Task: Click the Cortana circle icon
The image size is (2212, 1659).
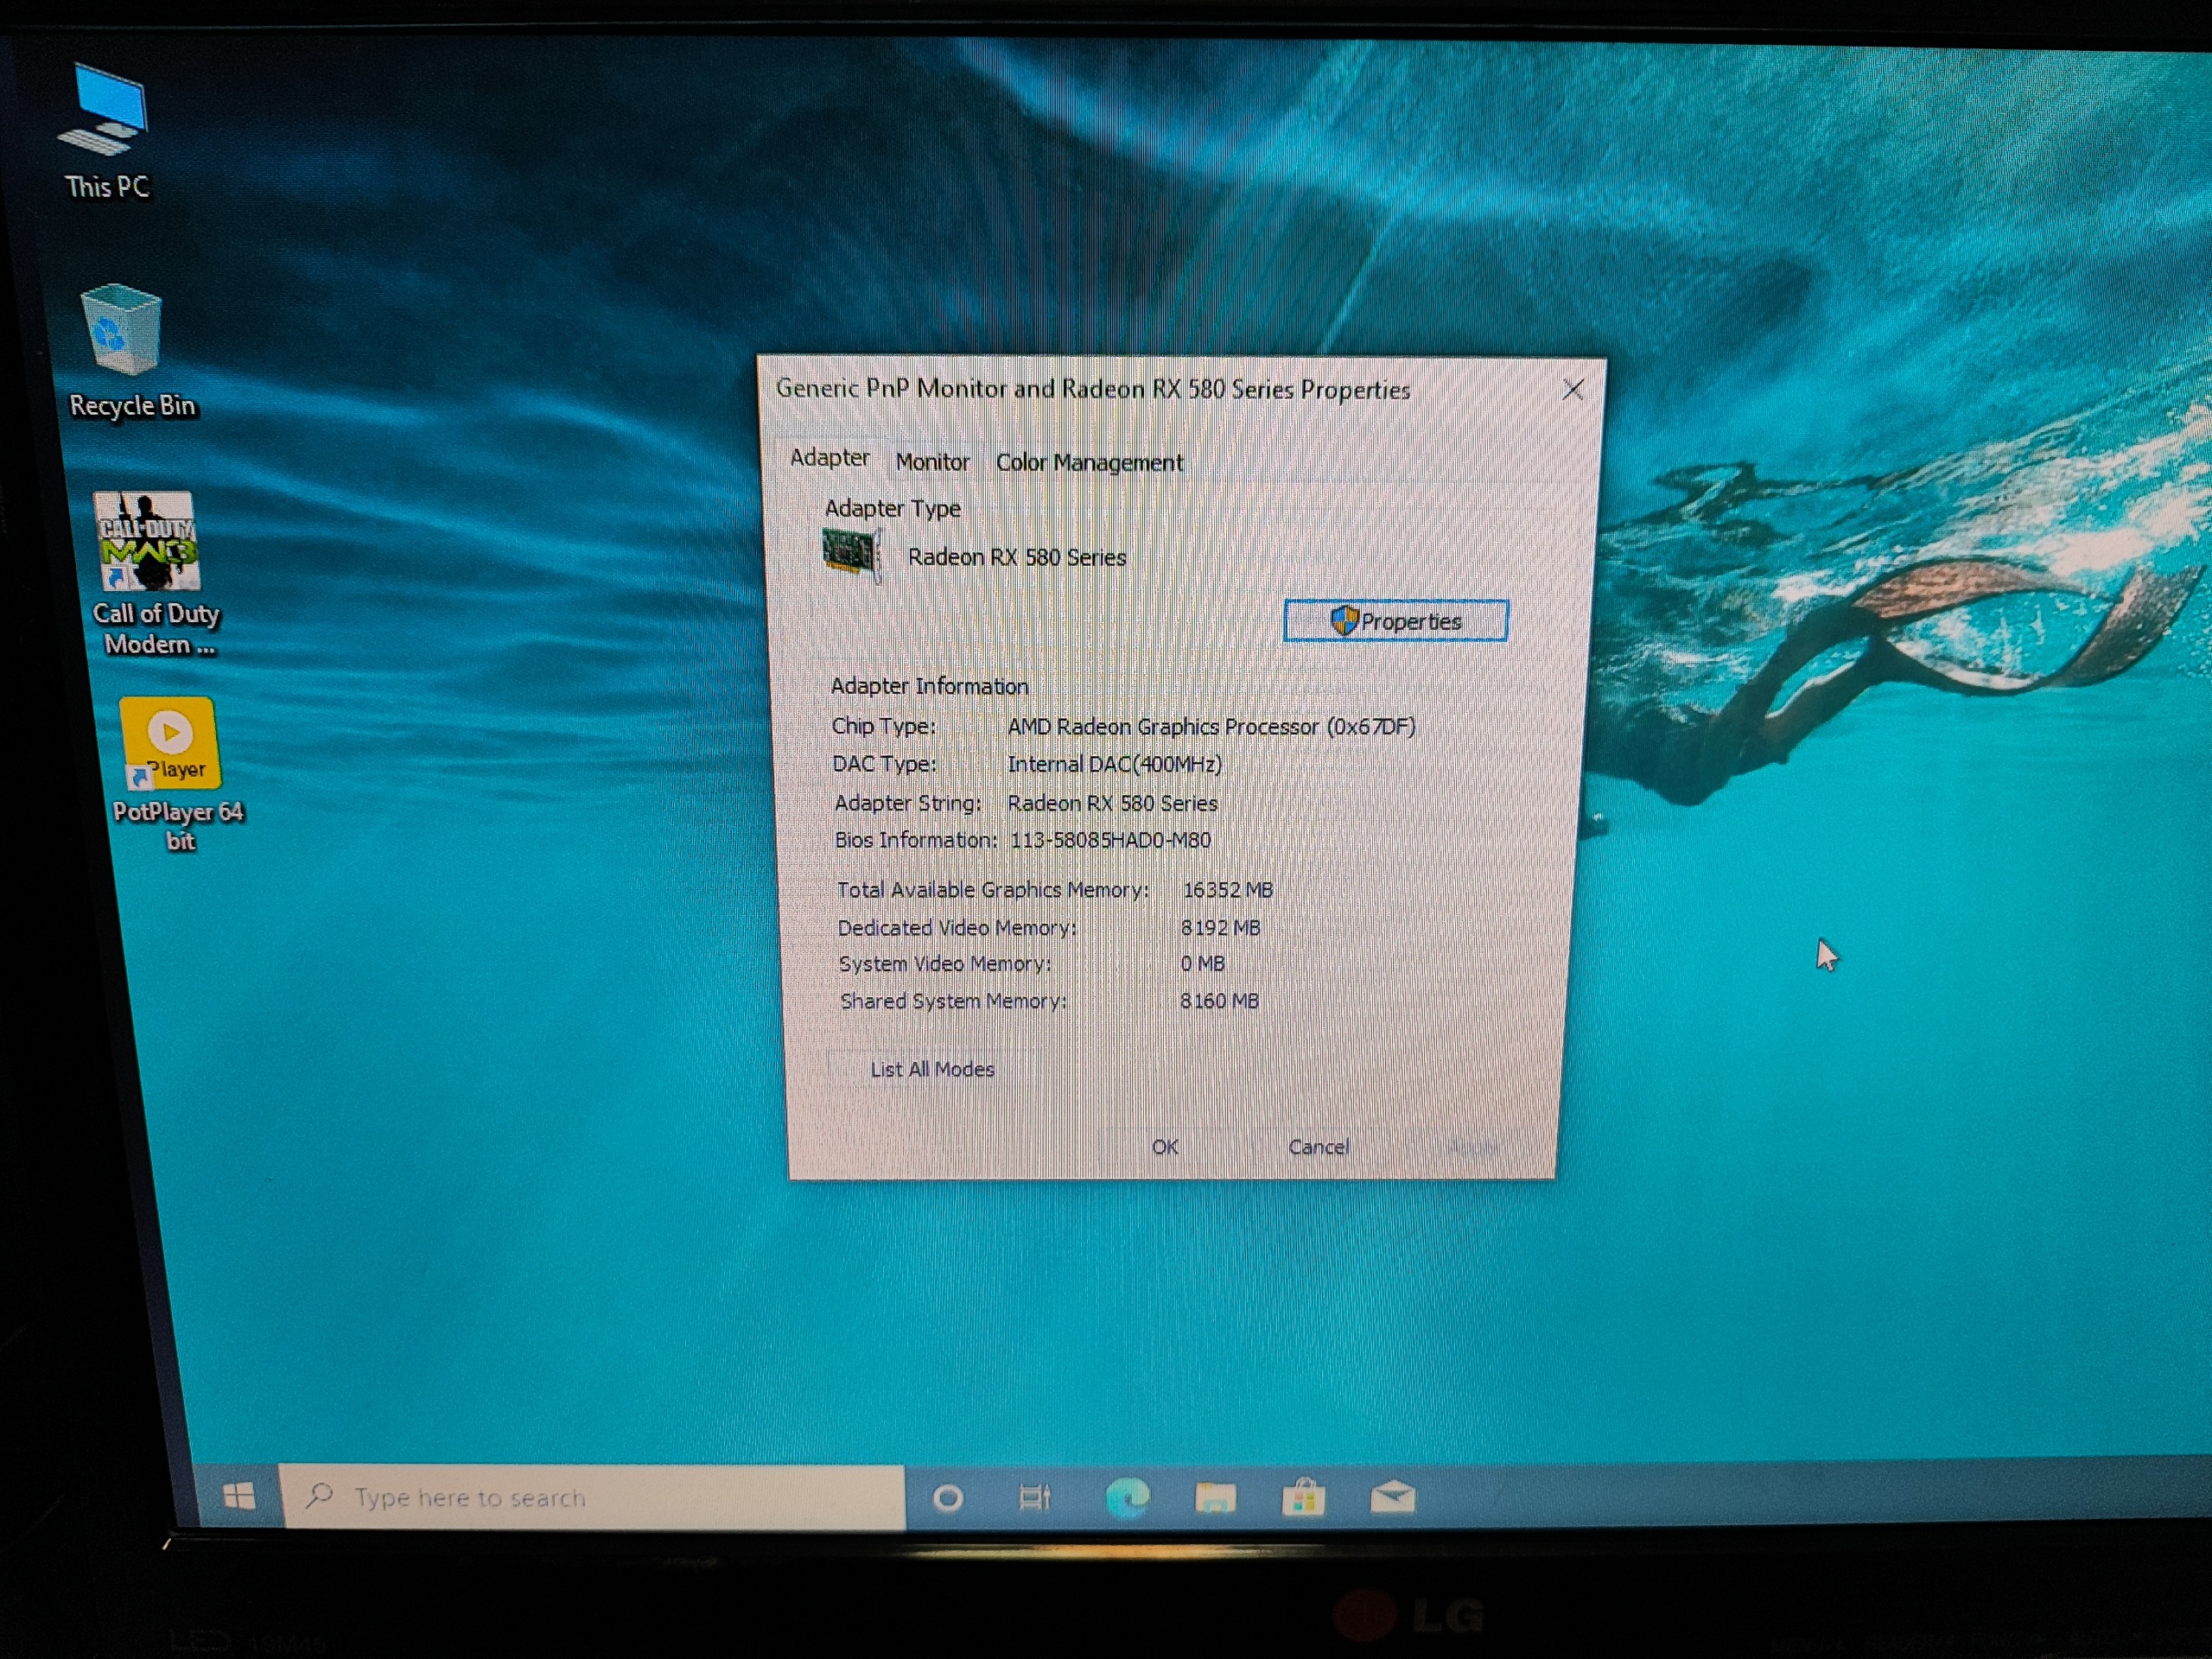Action: 947,1498
